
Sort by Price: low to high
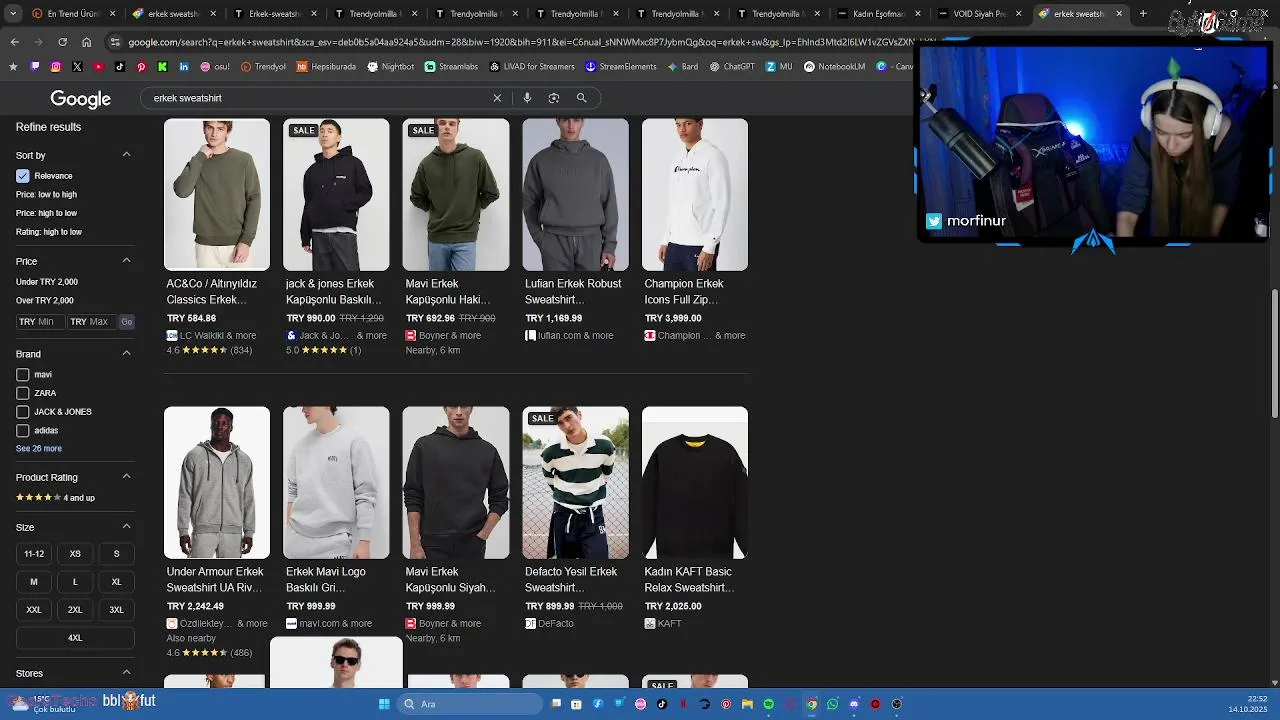point(46,194)
